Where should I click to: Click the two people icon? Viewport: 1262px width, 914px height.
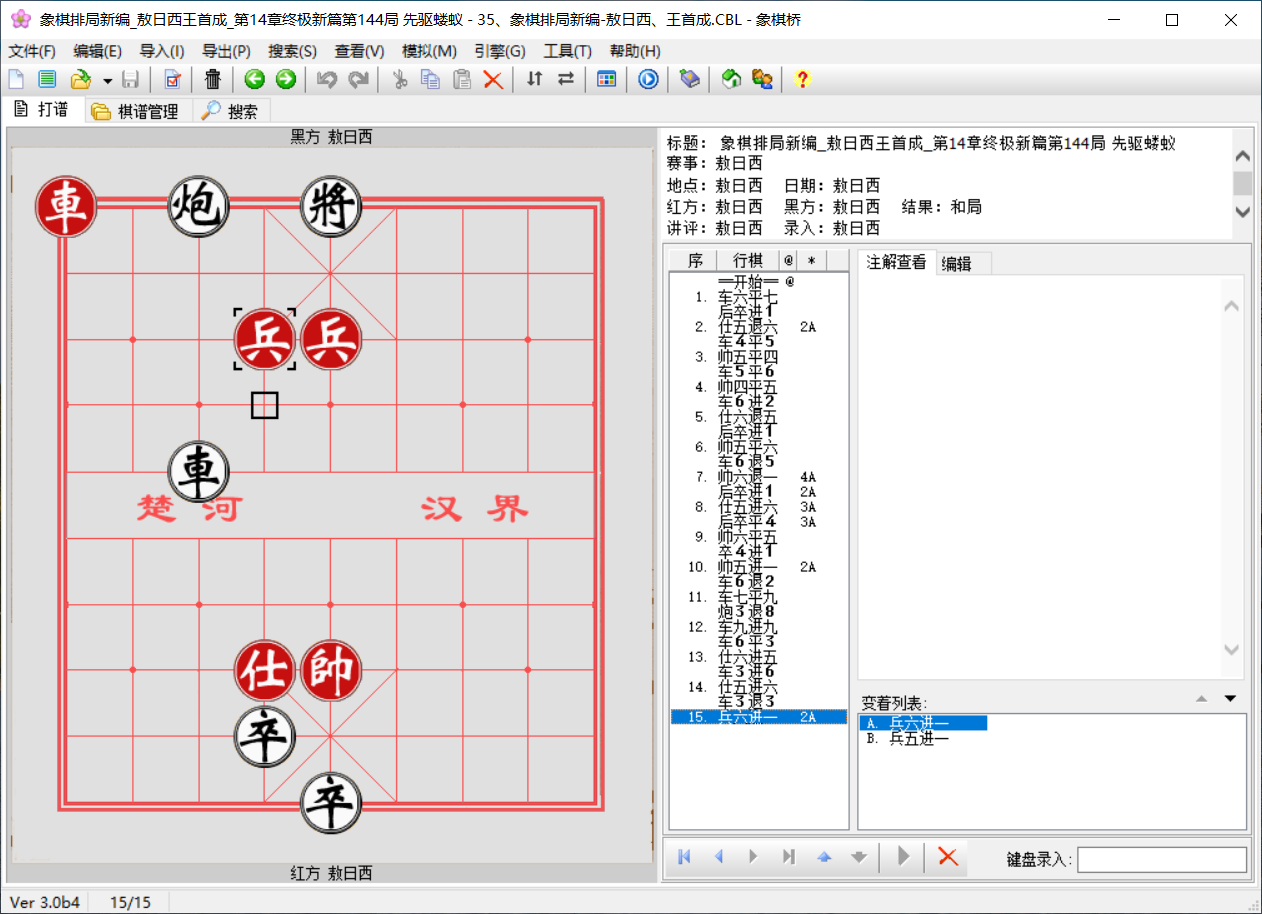tap(762, 80)
